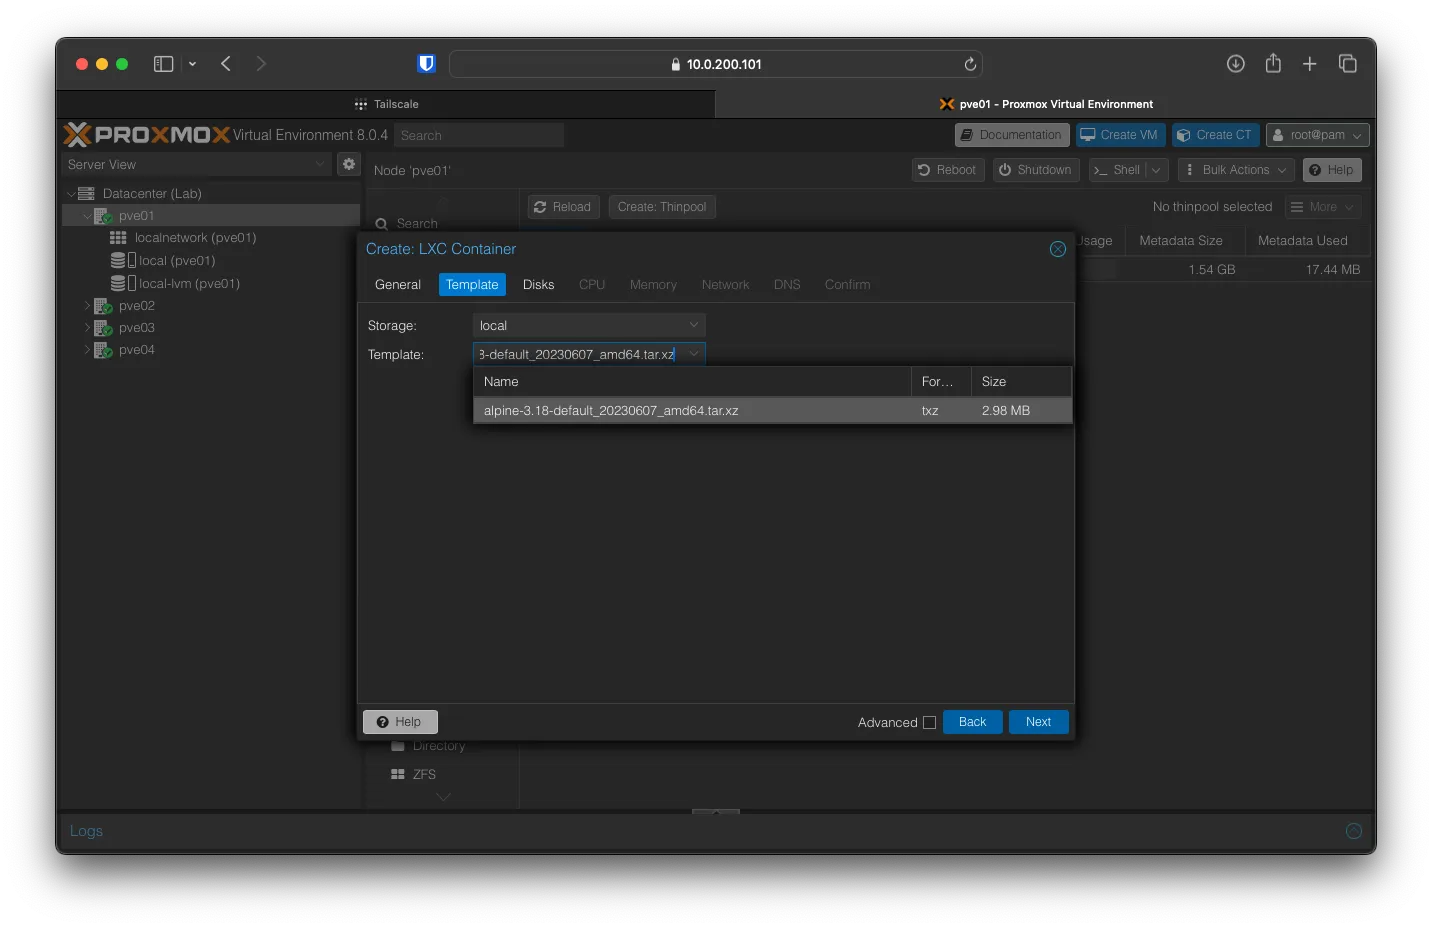
Task: Click the Reboot node button
Action: coord(948,170)
